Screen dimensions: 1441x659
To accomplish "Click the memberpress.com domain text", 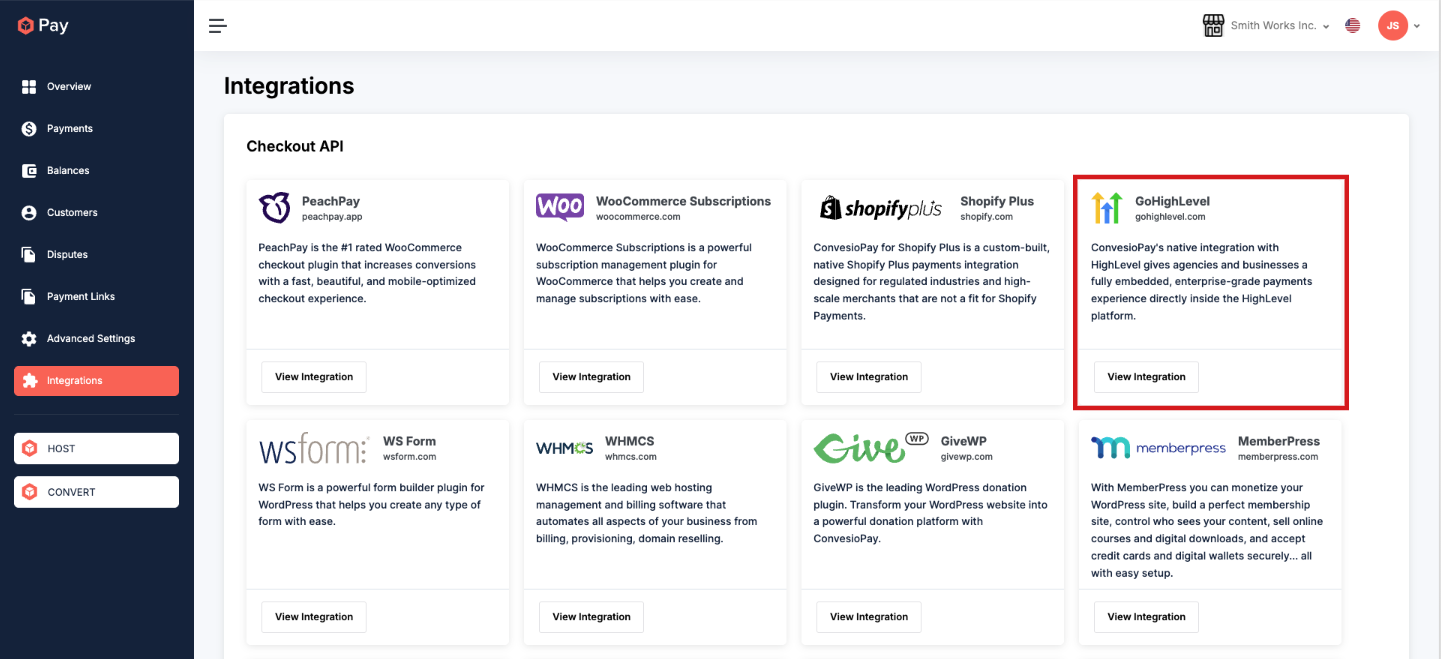I will (1279, 457).
